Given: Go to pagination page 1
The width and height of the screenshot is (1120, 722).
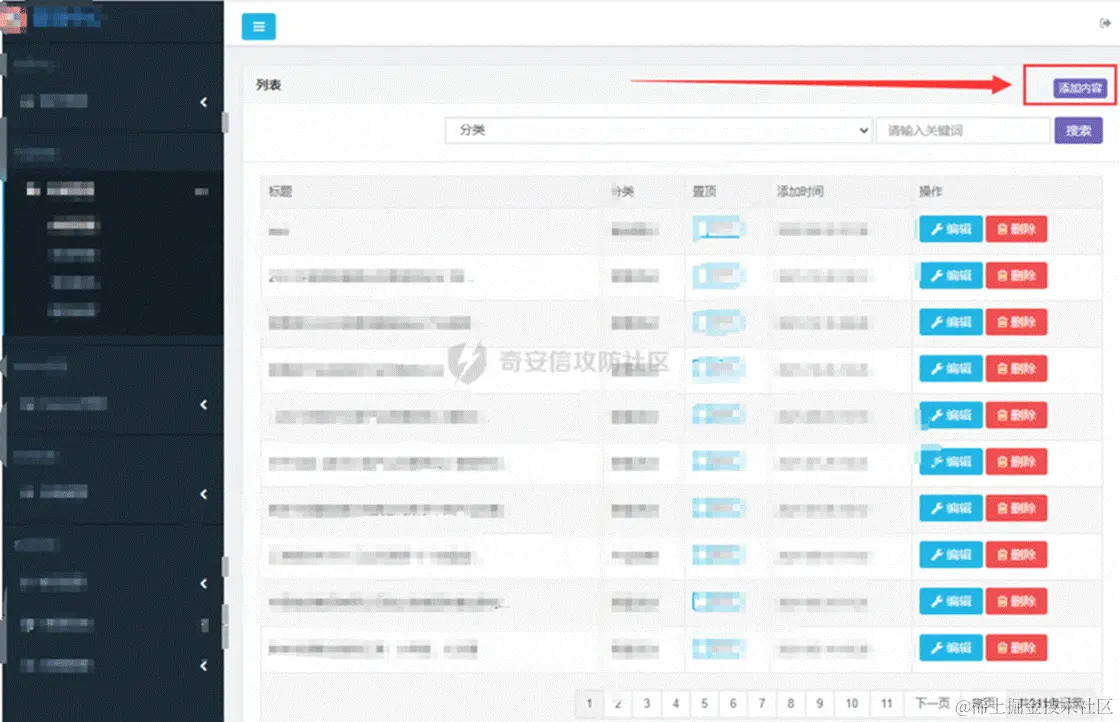Looking at the screenshot, I should click(589, 703).
